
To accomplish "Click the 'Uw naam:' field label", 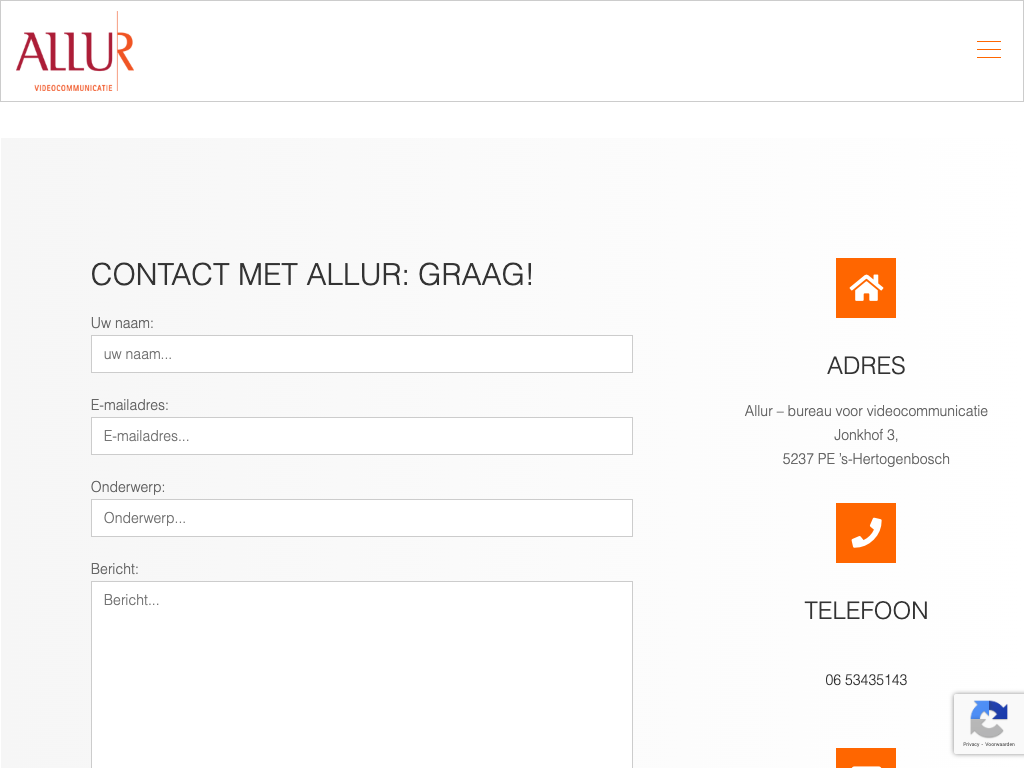I will click(122, 323).
